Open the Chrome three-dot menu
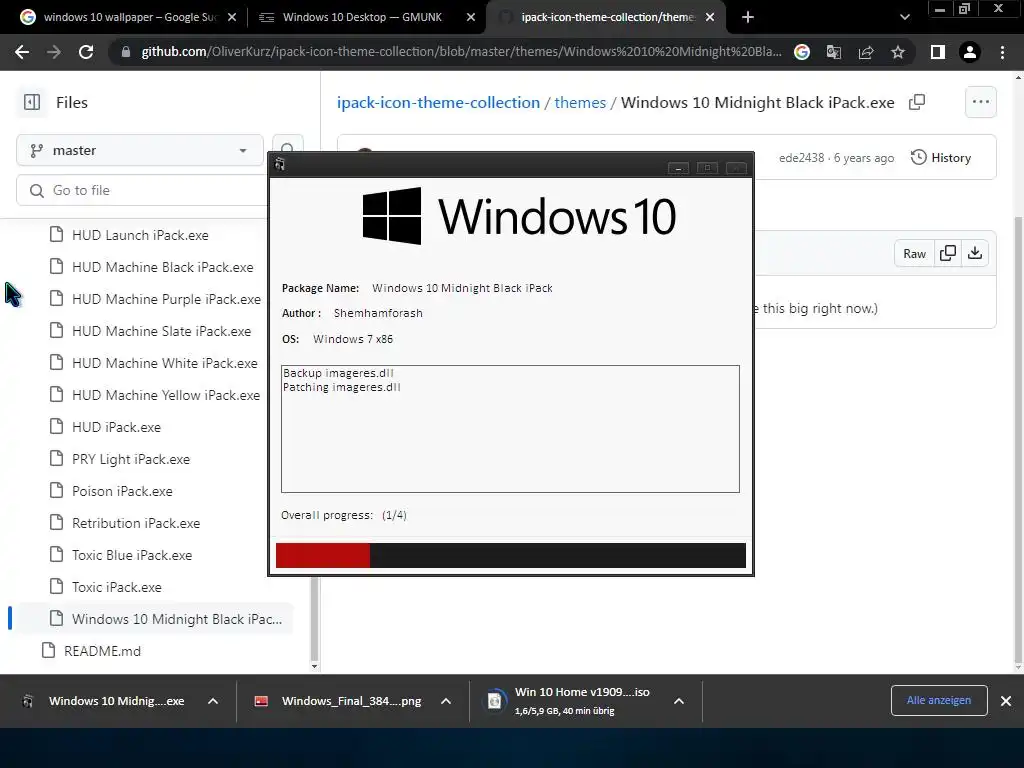This screenshot has height=768, width=1024. [x=1002, y=52]
